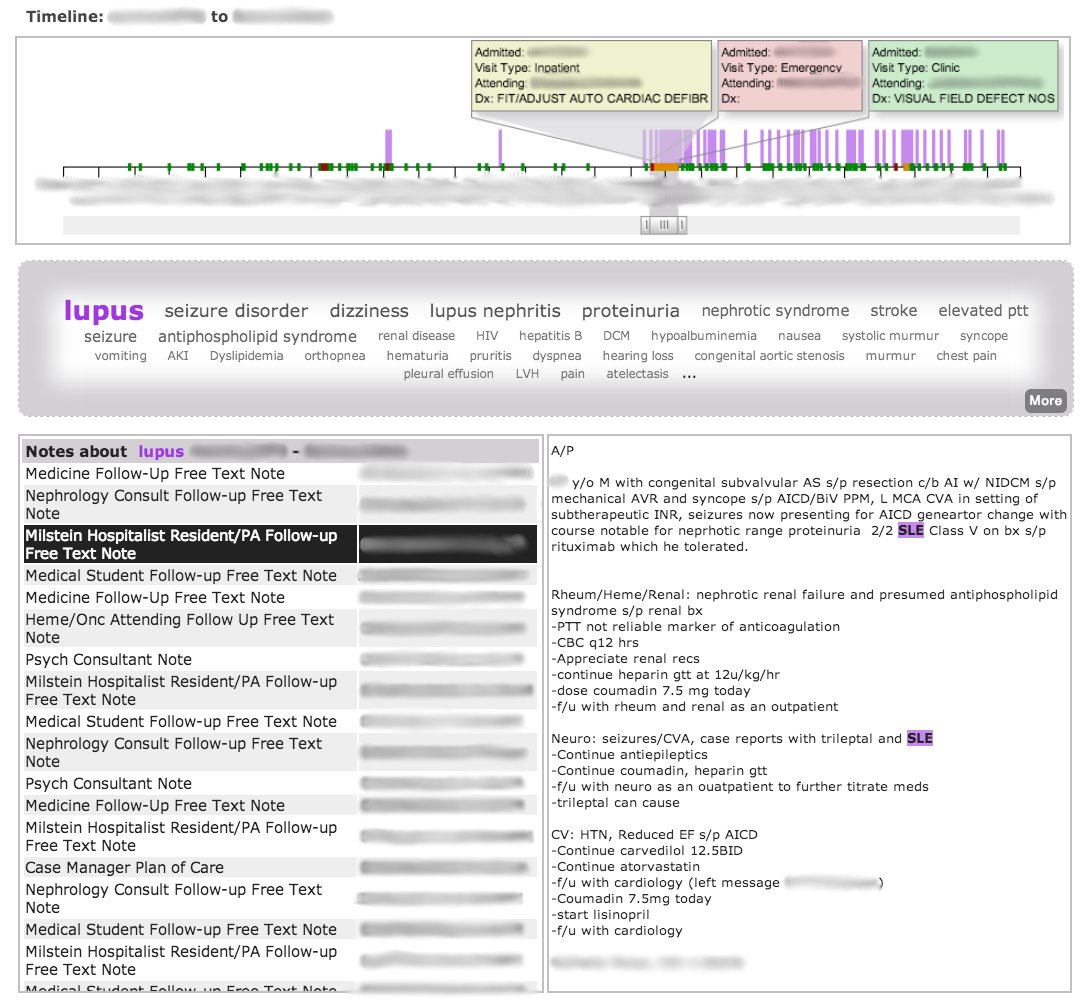
Task: Expand the ellipsis after 'atelectasis'
Action: tap(688, 374)
